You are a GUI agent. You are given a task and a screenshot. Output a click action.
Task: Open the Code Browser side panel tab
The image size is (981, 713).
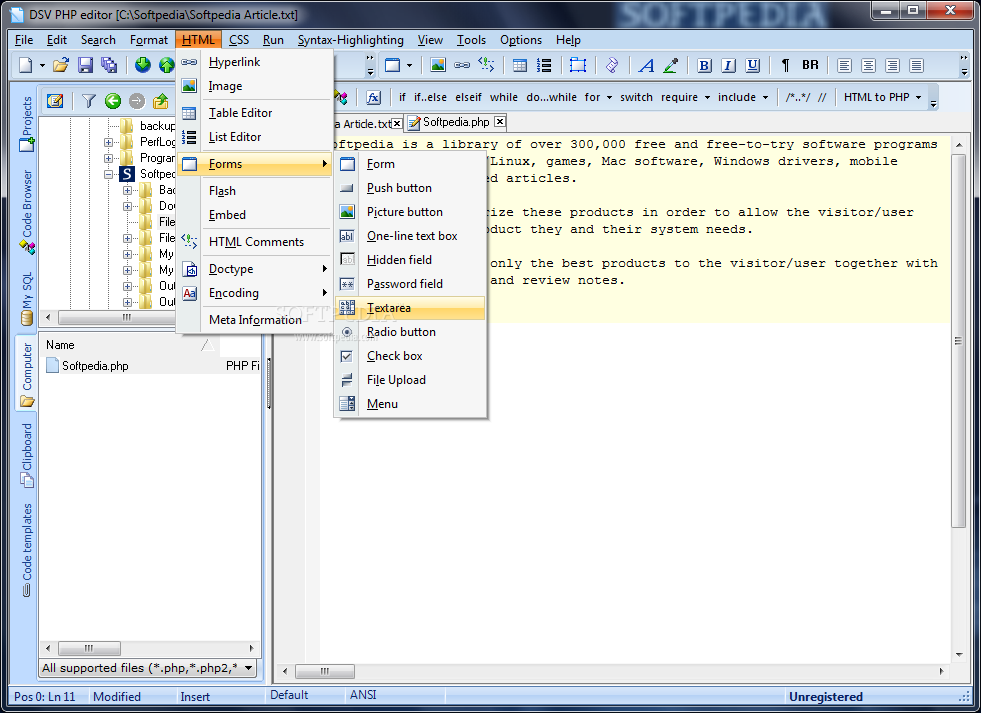coord(26,211)
